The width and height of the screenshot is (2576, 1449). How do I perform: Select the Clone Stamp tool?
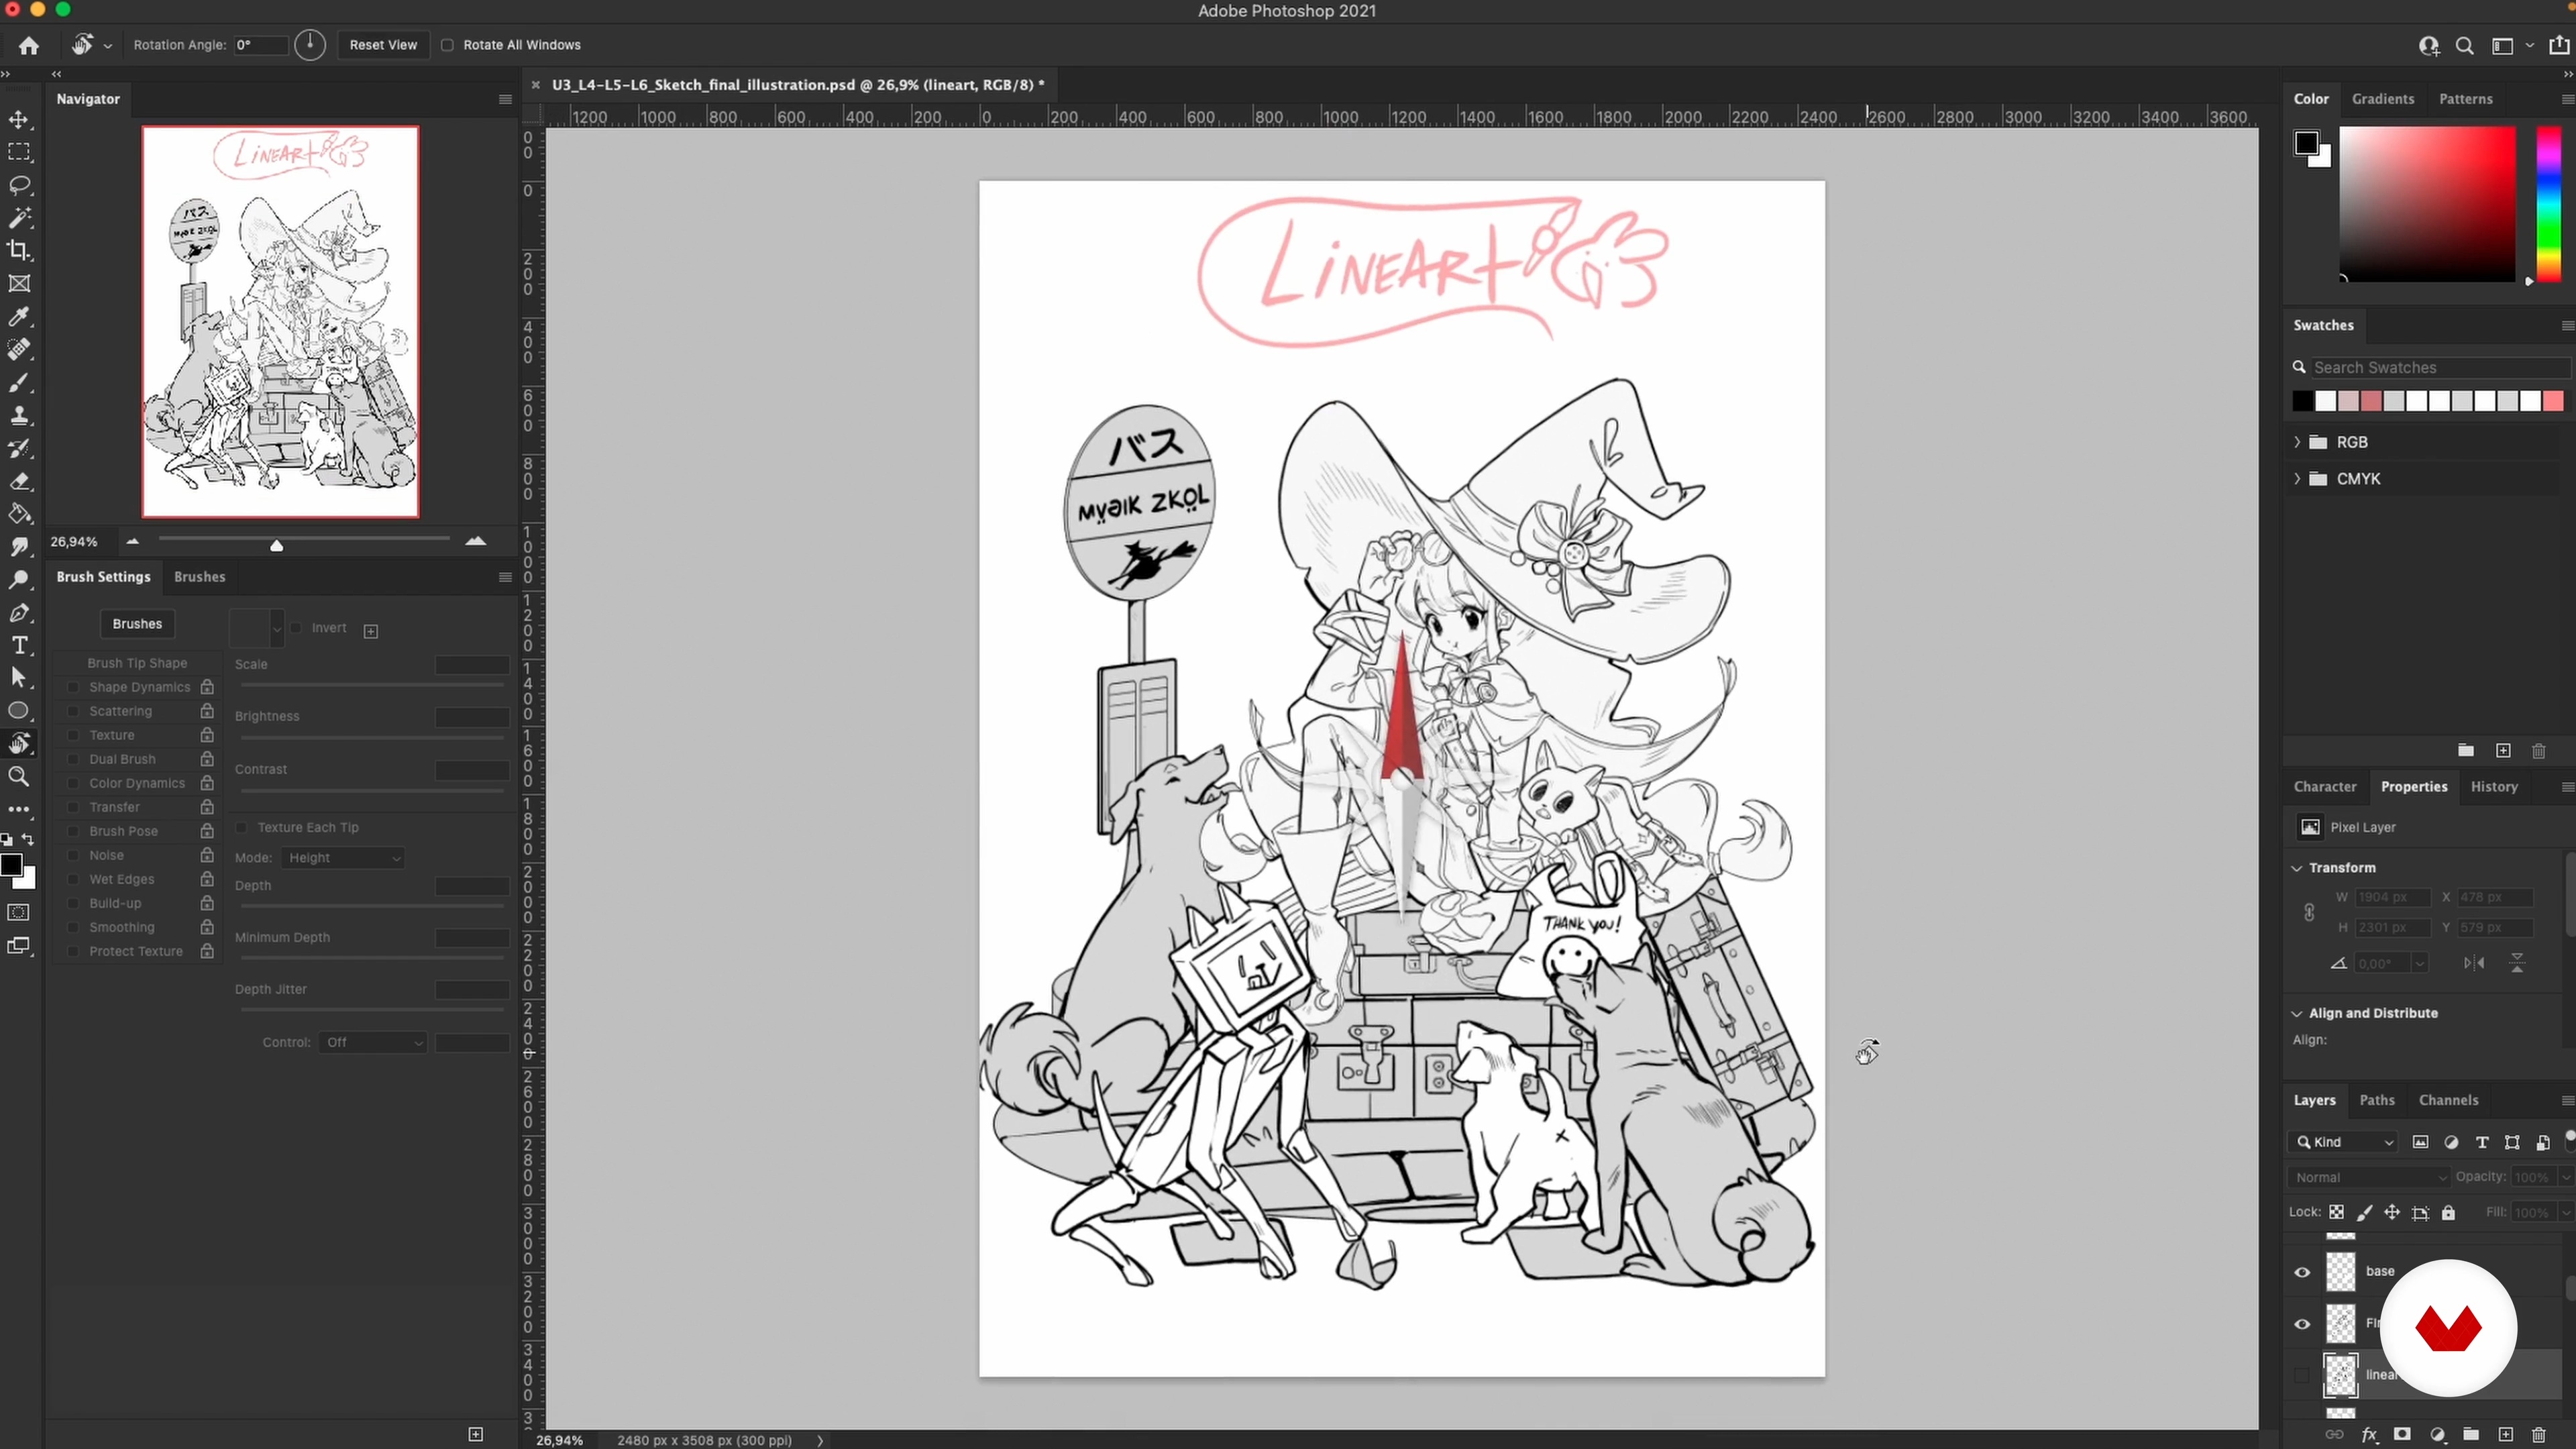19,415
